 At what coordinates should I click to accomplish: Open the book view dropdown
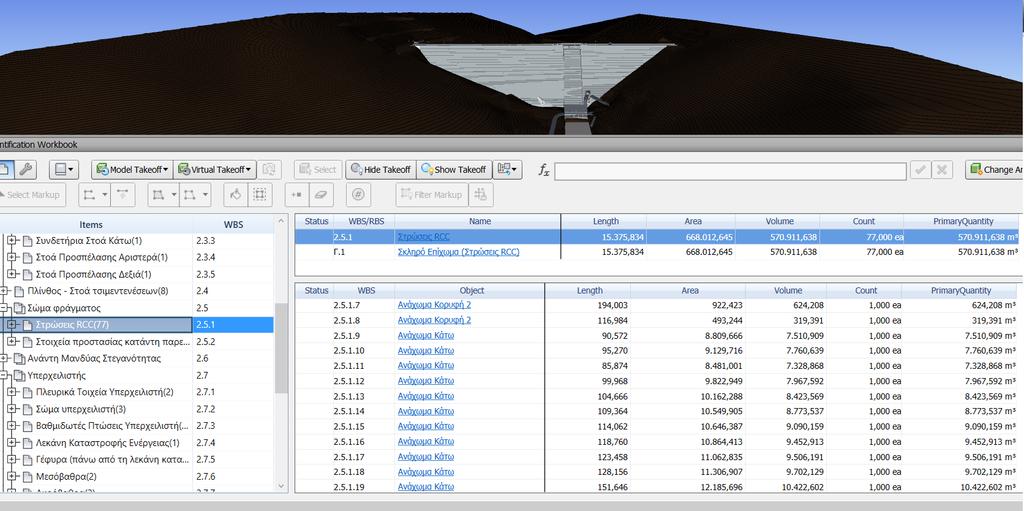pyautogui.click(x=64, y=170)
